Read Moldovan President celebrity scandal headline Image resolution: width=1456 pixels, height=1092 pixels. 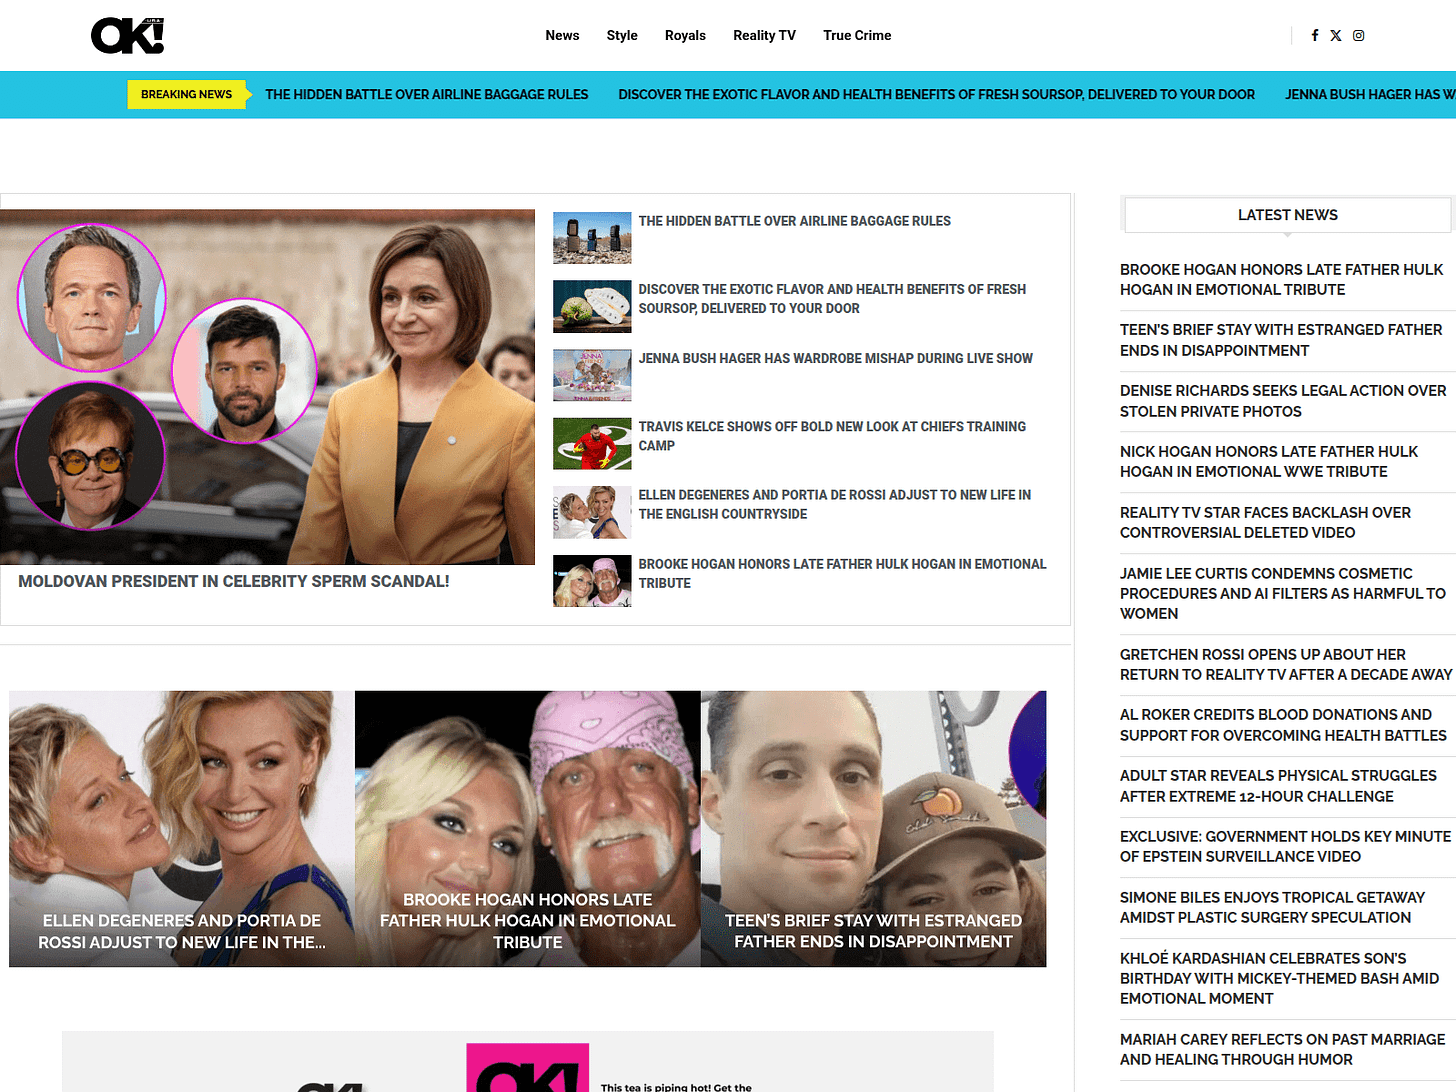pyautogui.click(x=234, y=581)
